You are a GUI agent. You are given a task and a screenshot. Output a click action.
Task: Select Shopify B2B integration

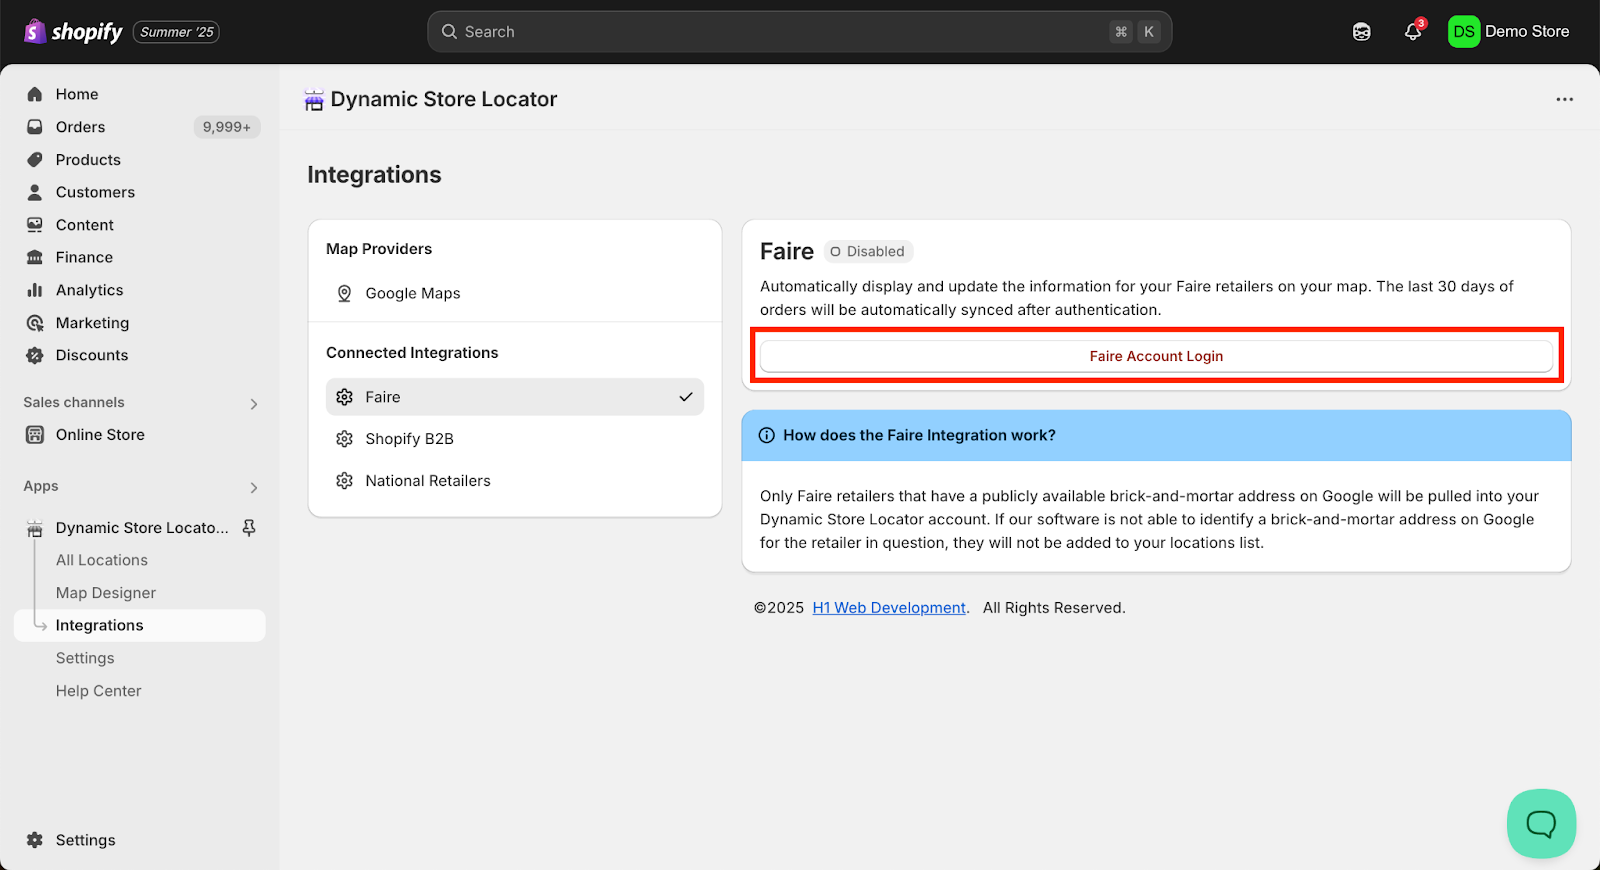(515, 439)
